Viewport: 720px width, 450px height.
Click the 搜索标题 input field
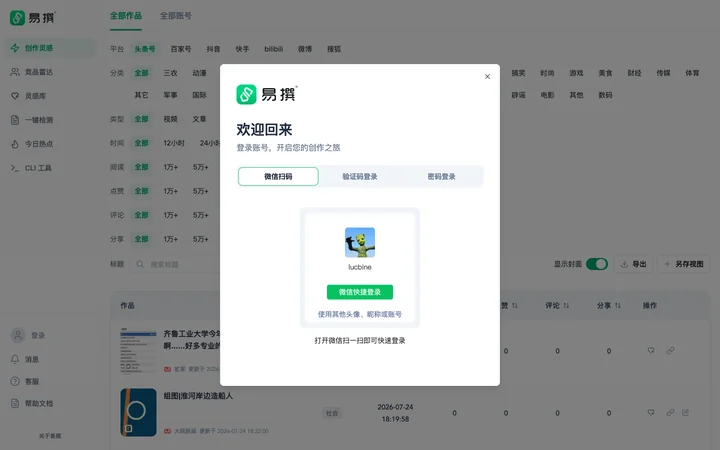(177, 264)
